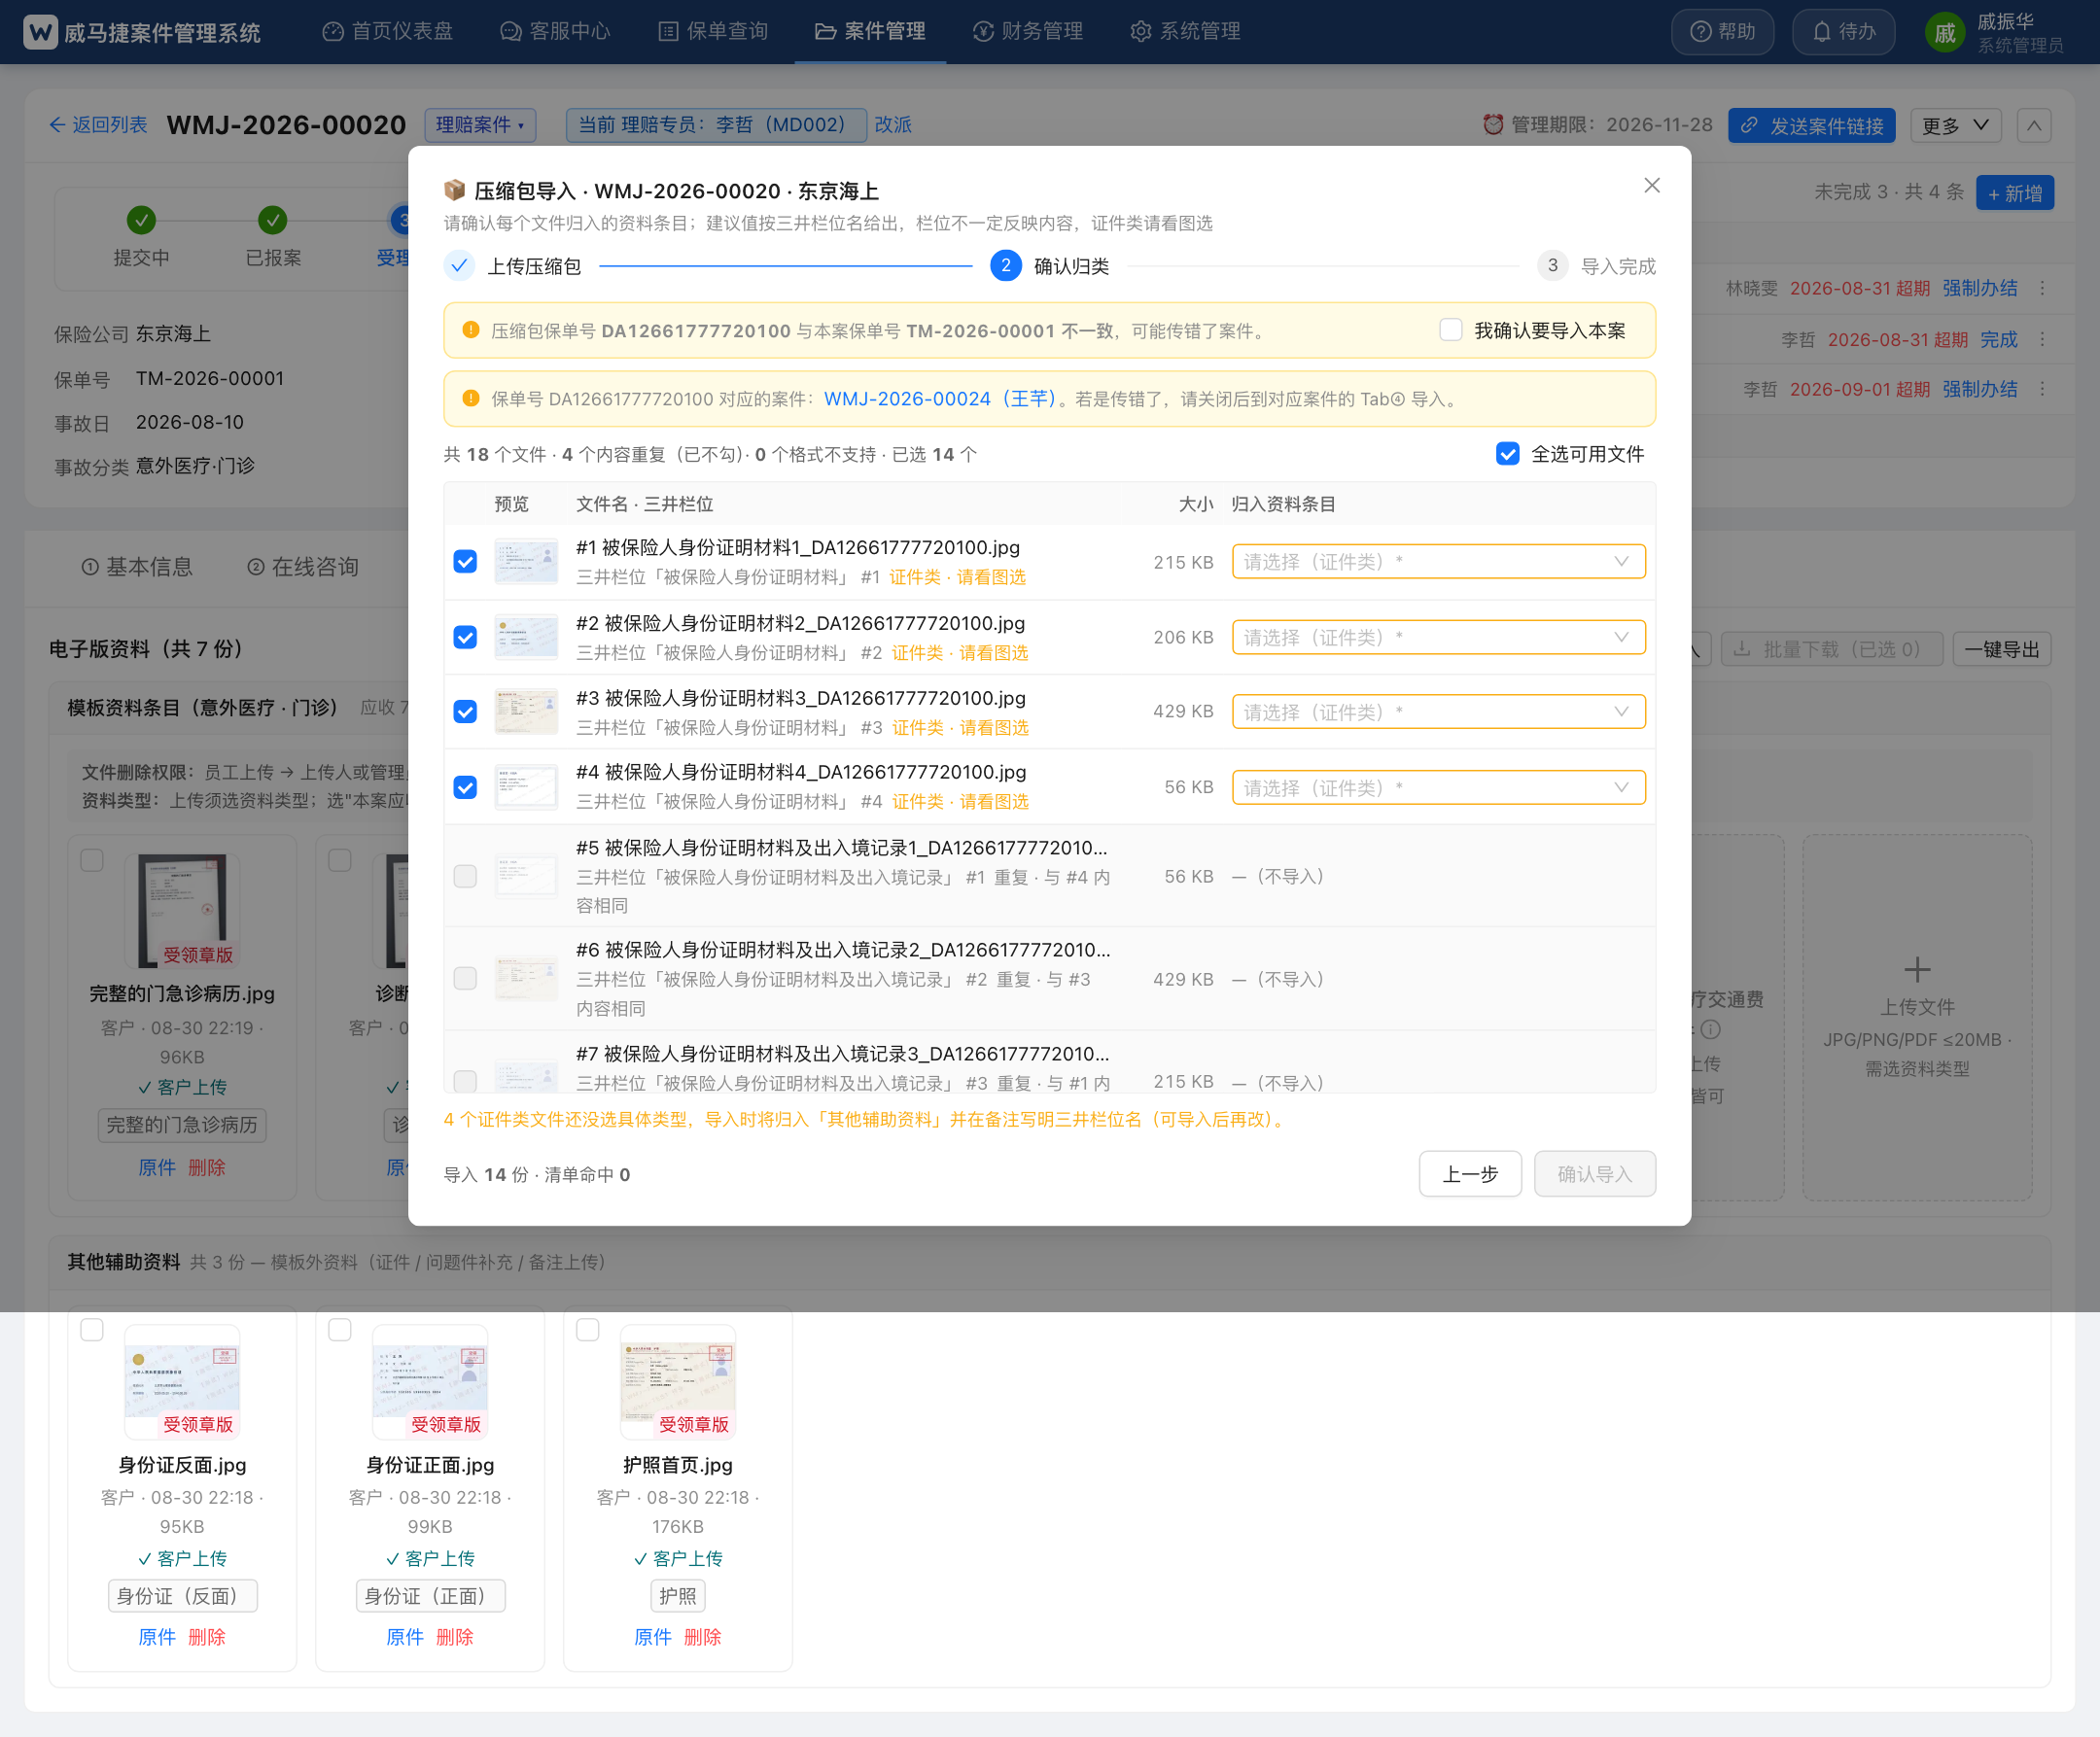This screenshot has height=1737, width=2100.
Task: Open the three-dot menu for 2026-09-01 row
Action: pos(2042,389)
